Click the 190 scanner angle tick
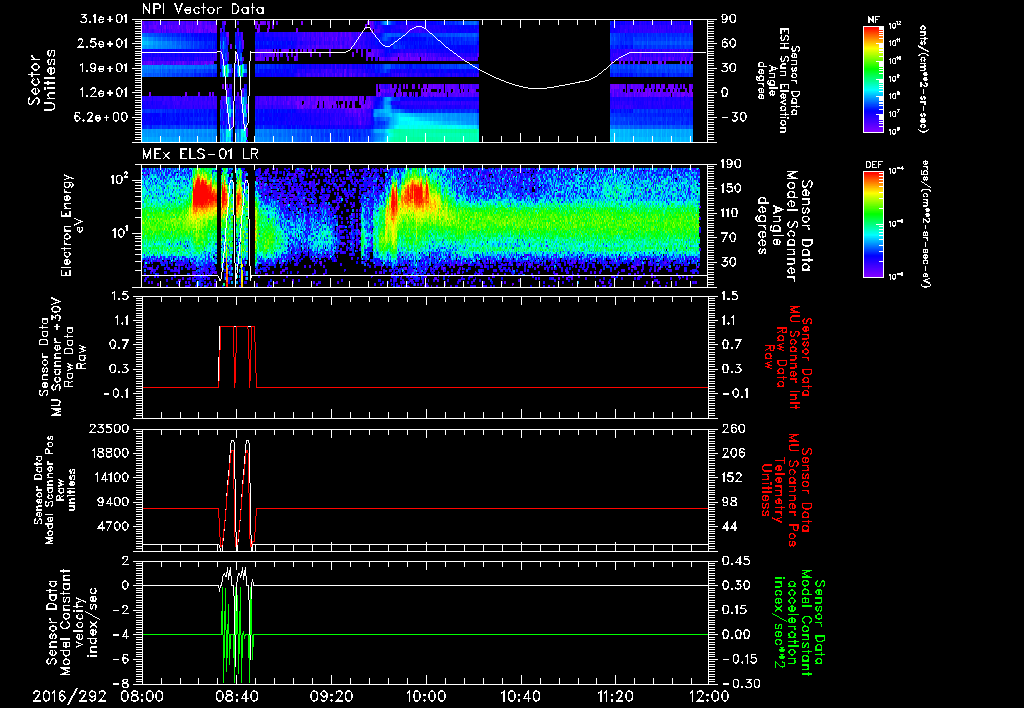1024x708 pixels. [x=731, y=163]
